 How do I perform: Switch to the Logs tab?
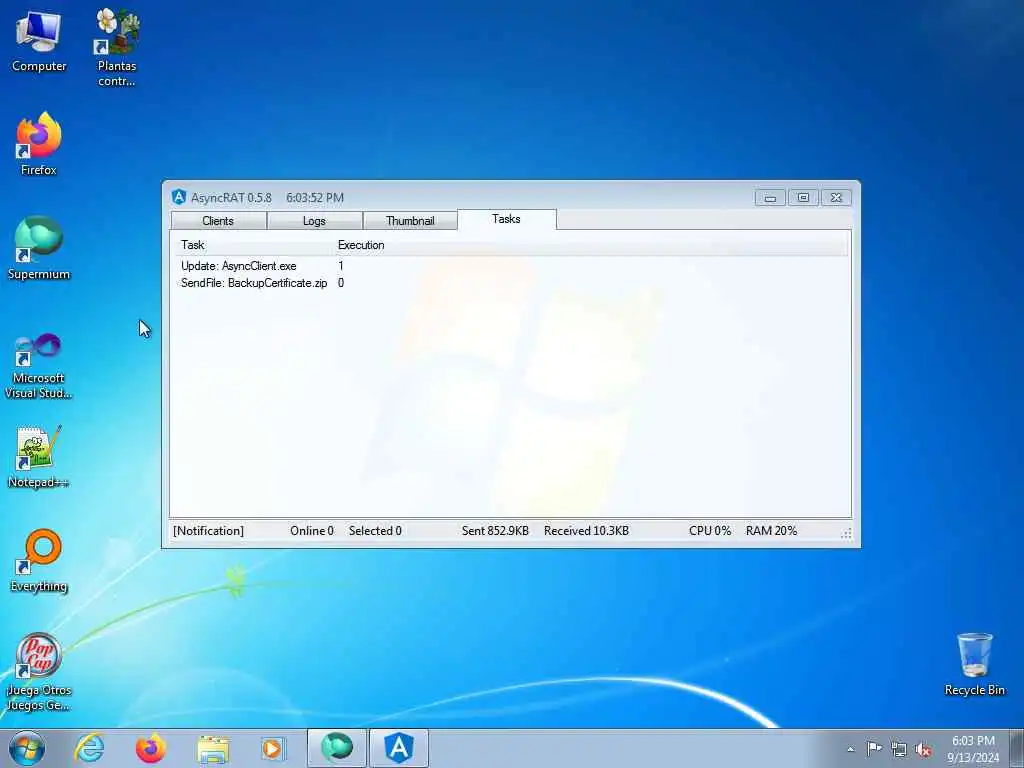point(314,221)
